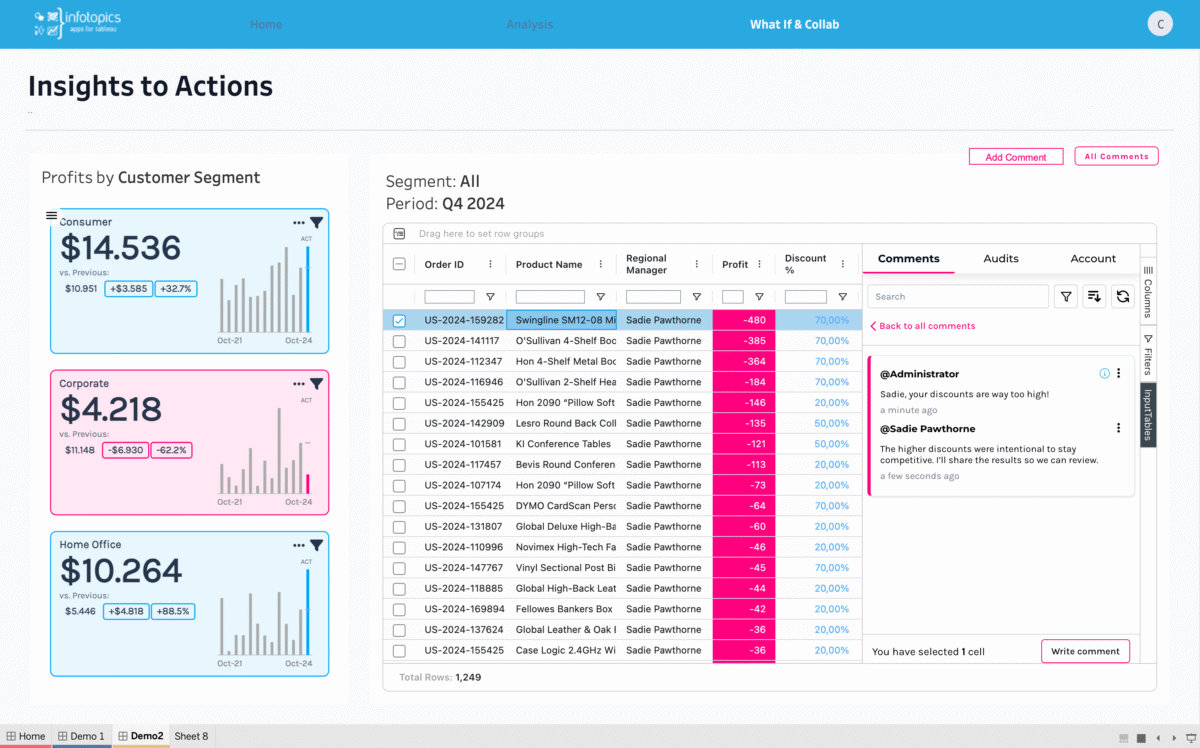Open three-dot menu on Corporate card

(299, 384)
